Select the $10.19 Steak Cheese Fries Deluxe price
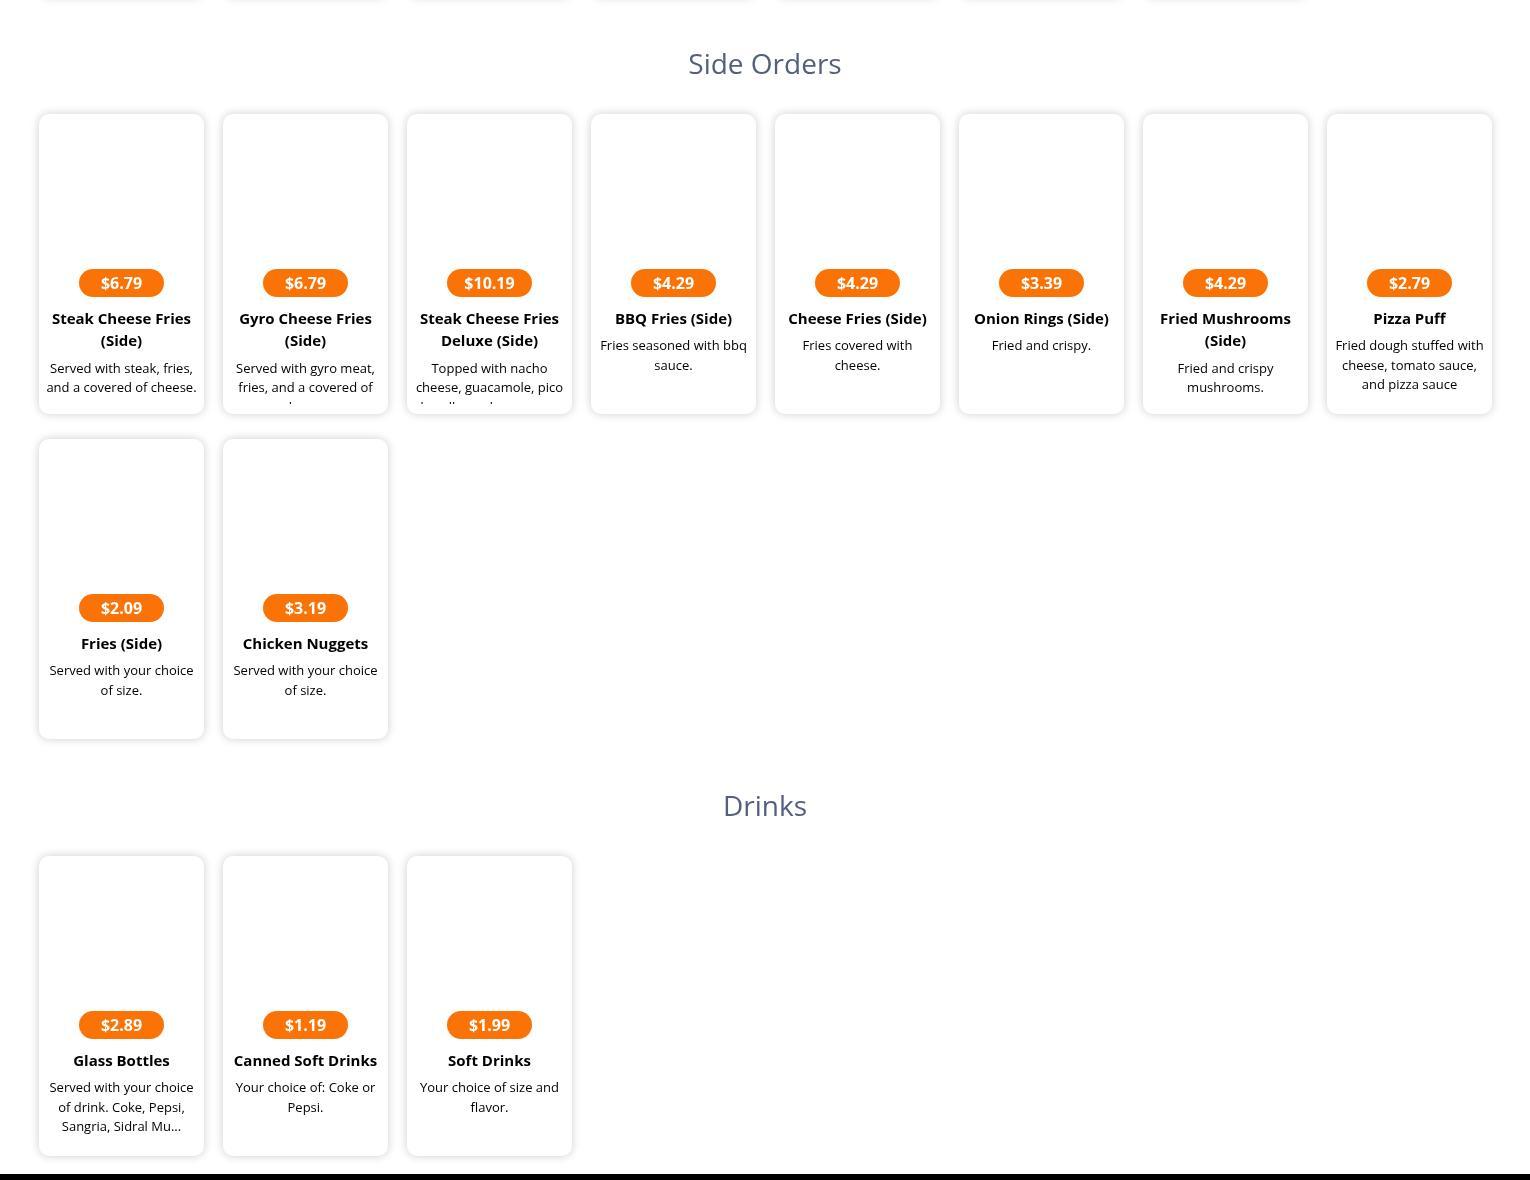 [x=489, y=283]
